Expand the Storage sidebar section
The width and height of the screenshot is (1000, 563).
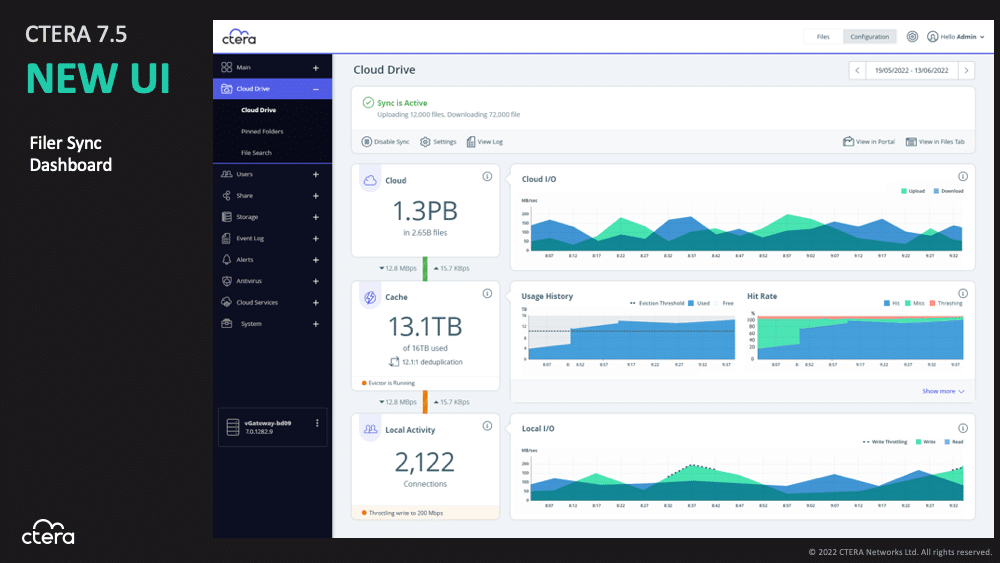click(x=316, y=217)
